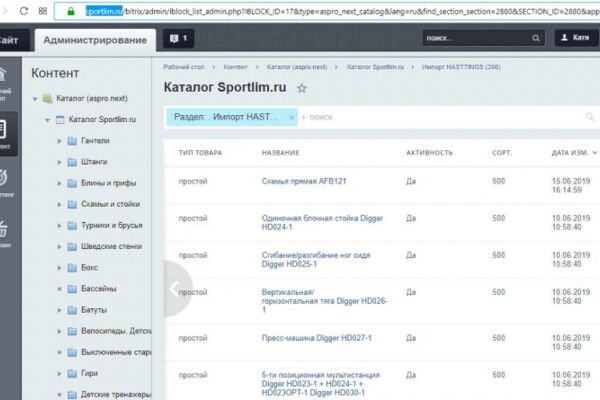Expand the Гантели folder
The image size is (600, 400).
(x=59, y=141)
